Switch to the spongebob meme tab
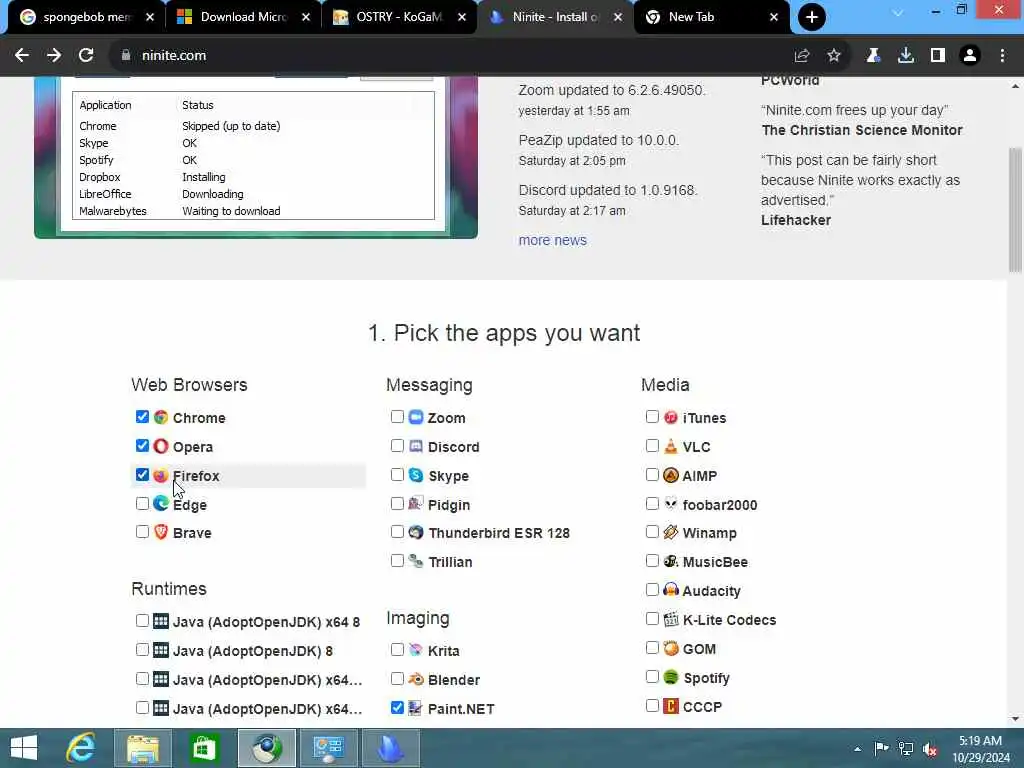Screen dimensions: 1024x768 coord(85,17)
